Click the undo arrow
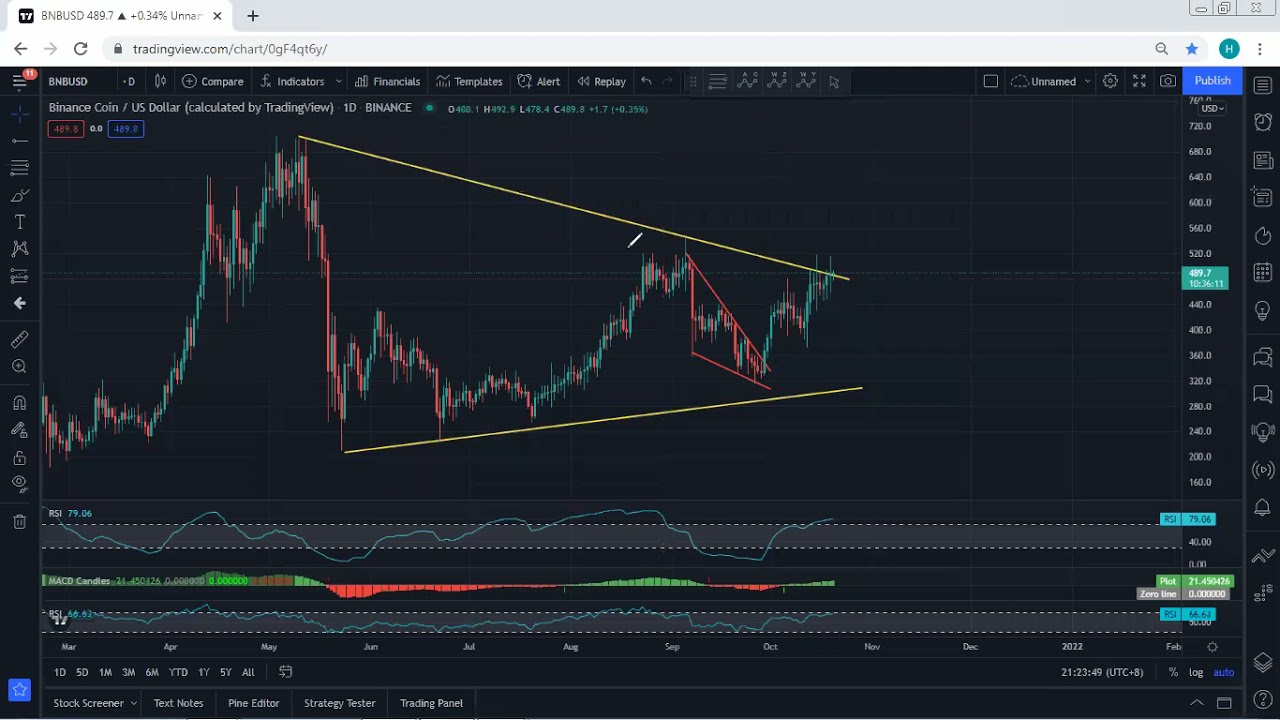Viewport: 1280px width, 720px height. [x=647, y=81]
